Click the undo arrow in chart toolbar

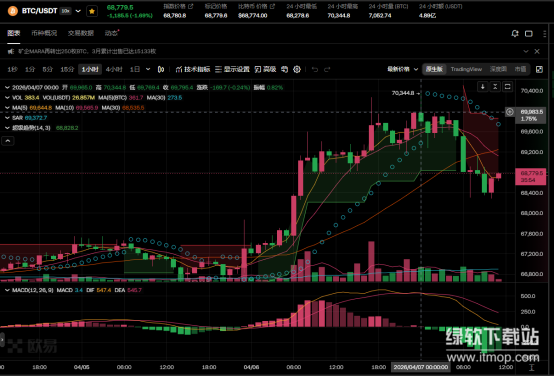click(x=315, y=69)
